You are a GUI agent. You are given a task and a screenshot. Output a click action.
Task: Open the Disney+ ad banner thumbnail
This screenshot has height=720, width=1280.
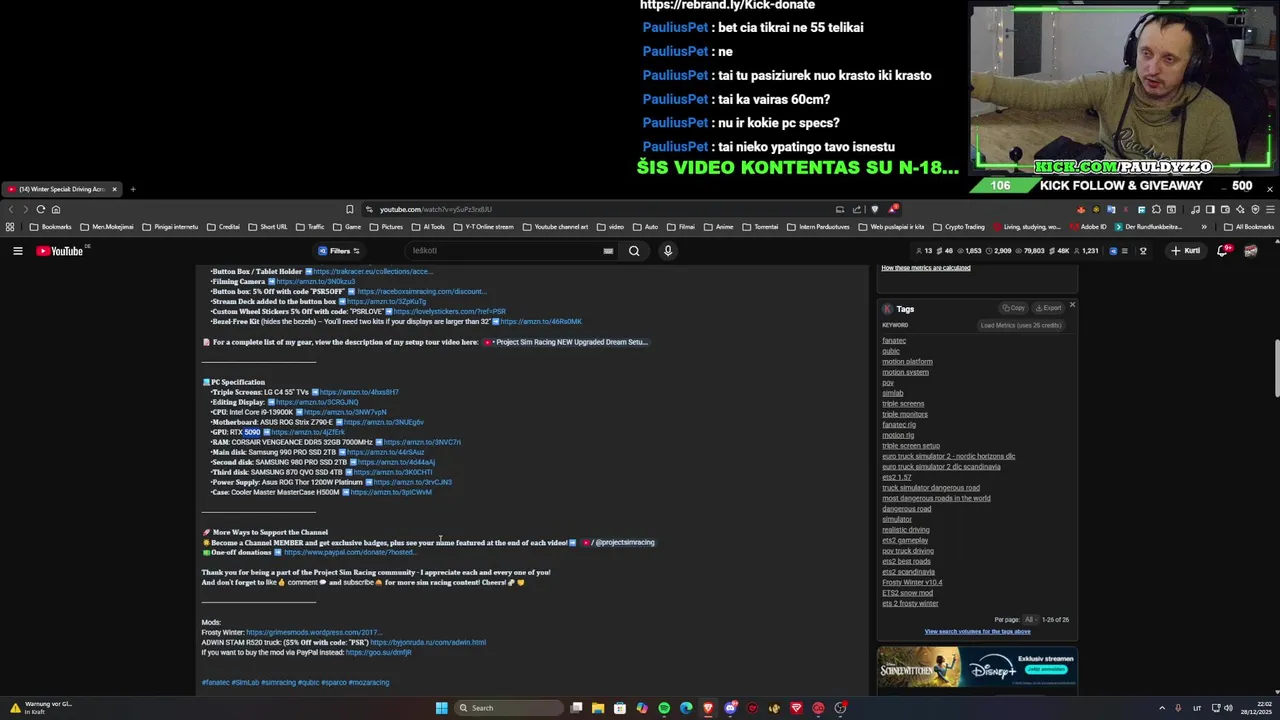[x=977, y=667]
